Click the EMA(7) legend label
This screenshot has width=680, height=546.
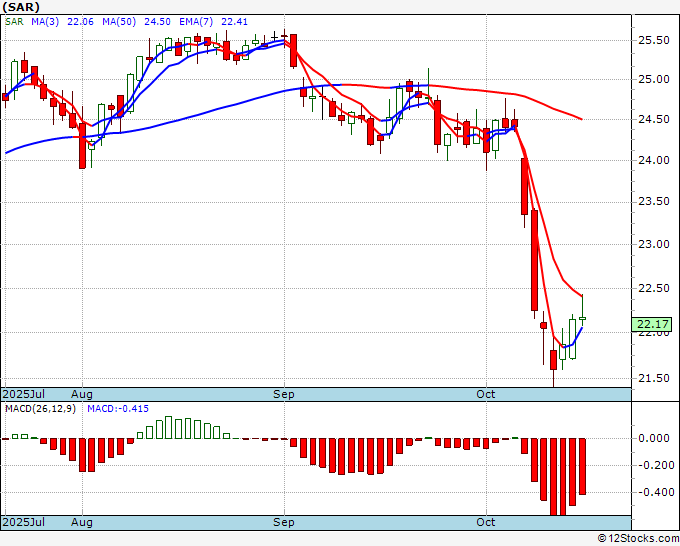(x=196, y=21)
